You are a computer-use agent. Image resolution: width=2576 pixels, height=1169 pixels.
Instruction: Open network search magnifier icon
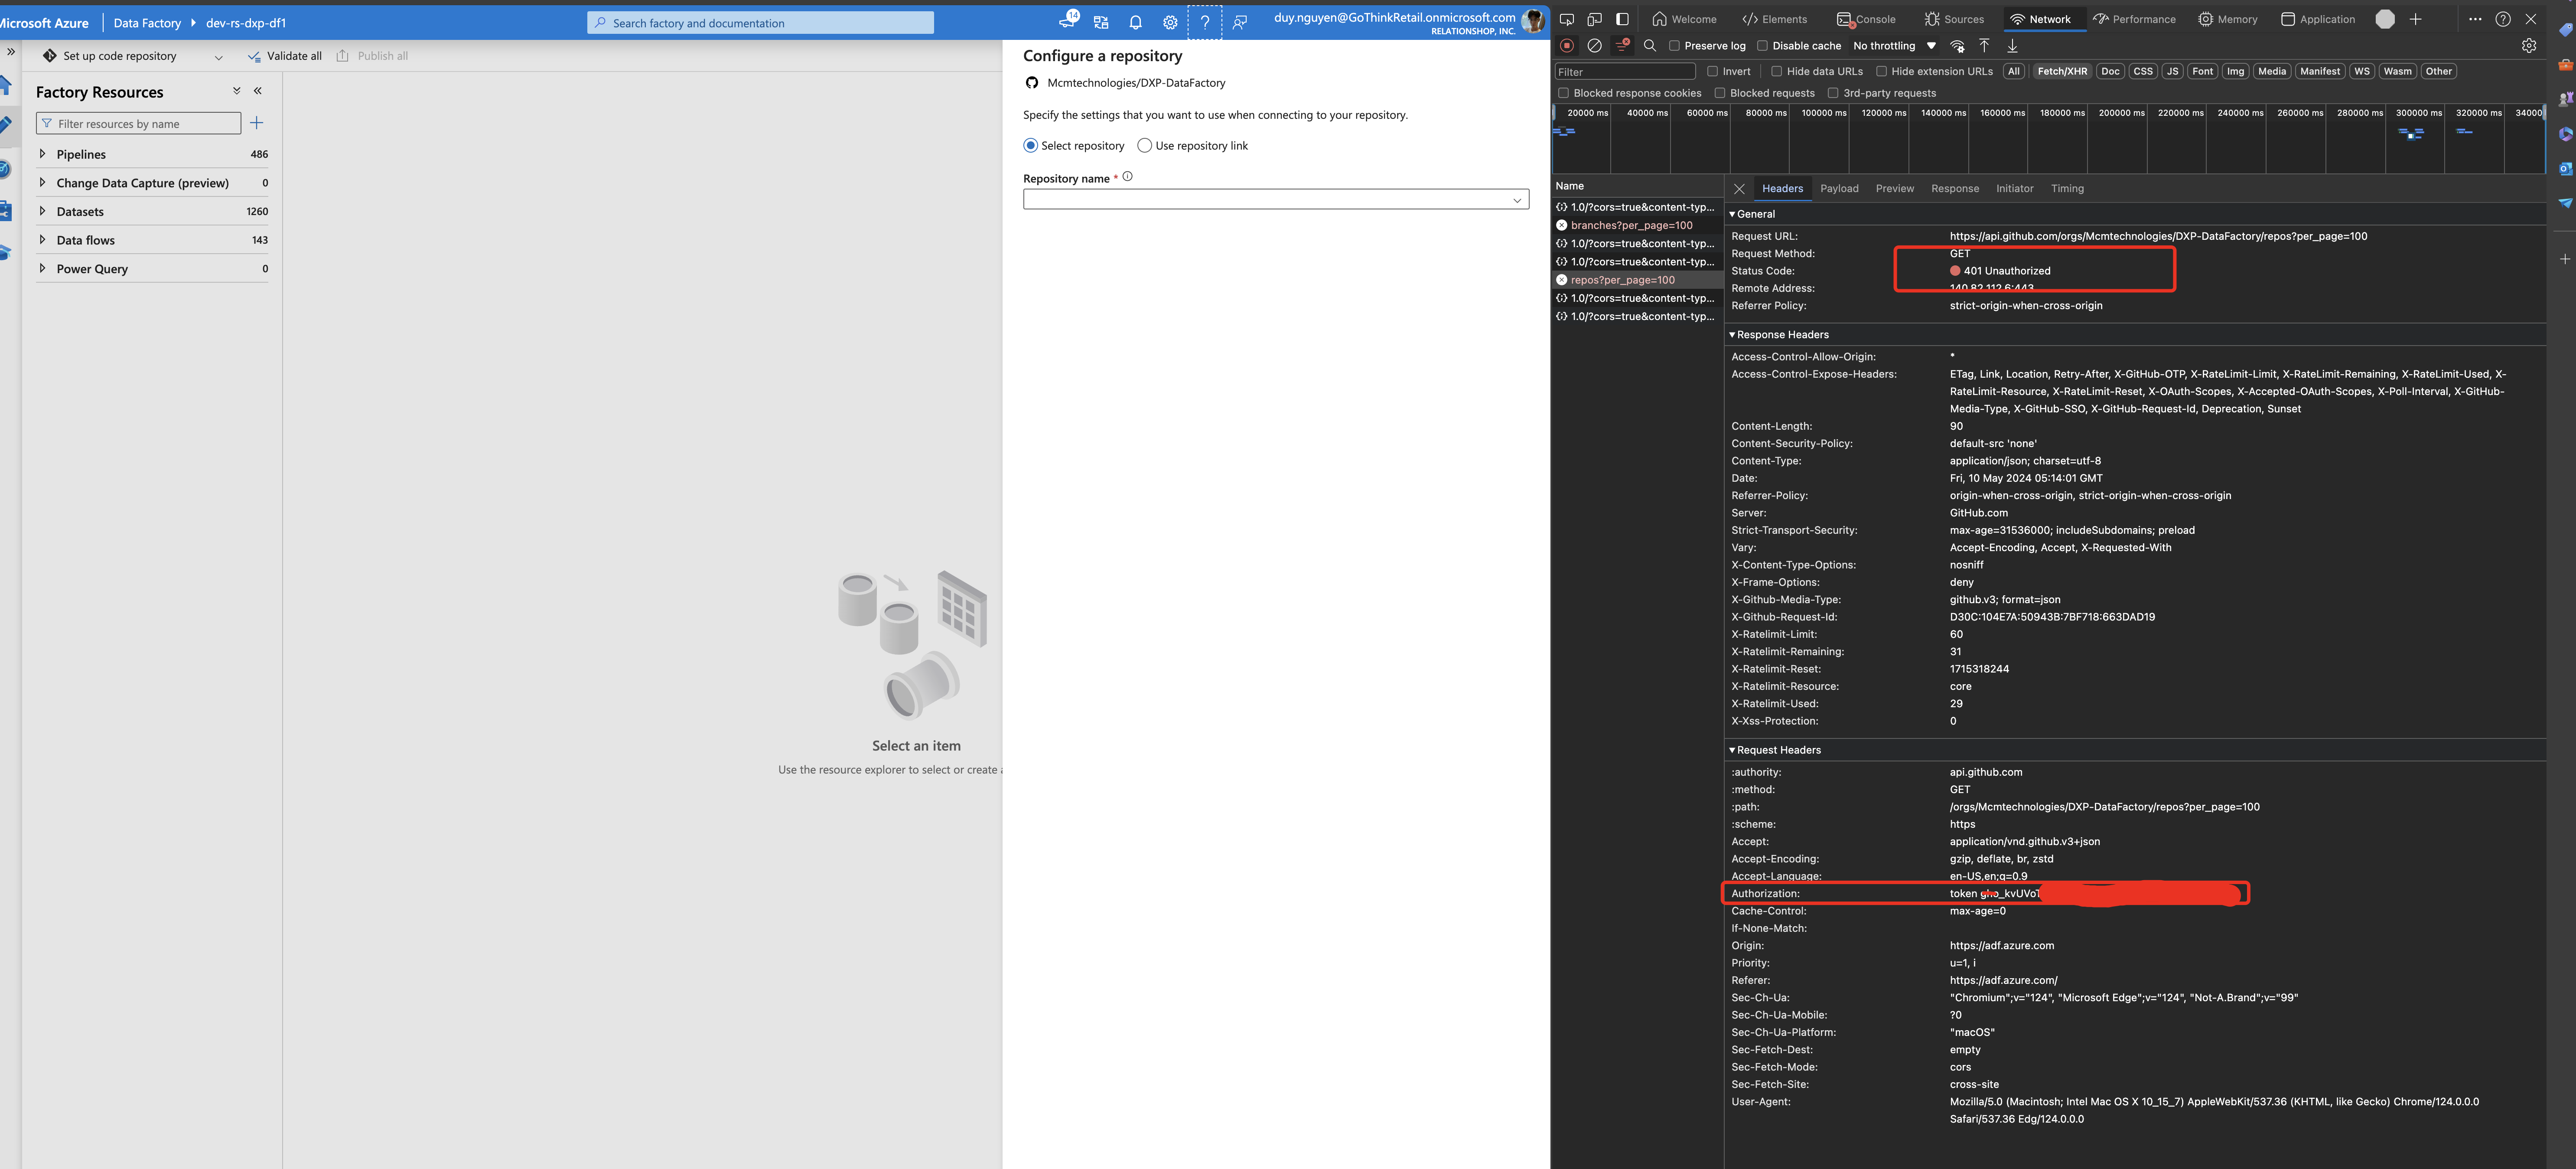(x=1650, y=46)
